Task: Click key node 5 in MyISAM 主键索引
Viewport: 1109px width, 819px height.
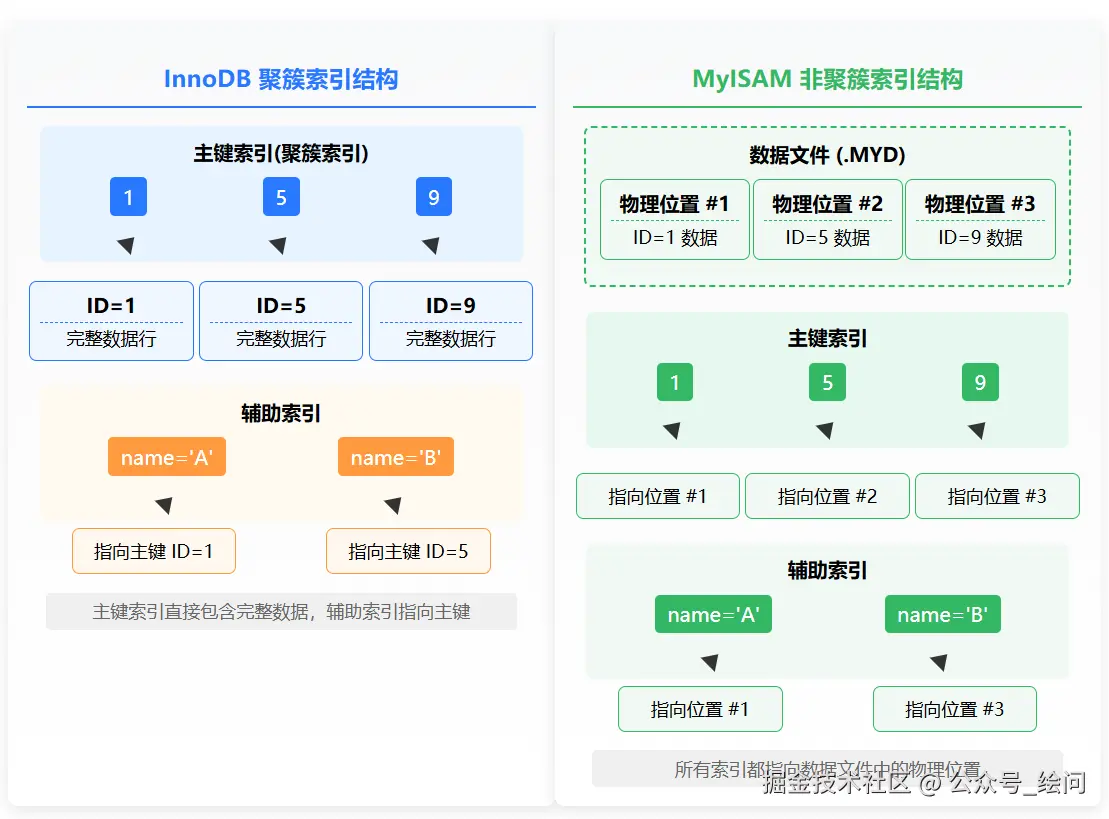Action: (827, 381)
